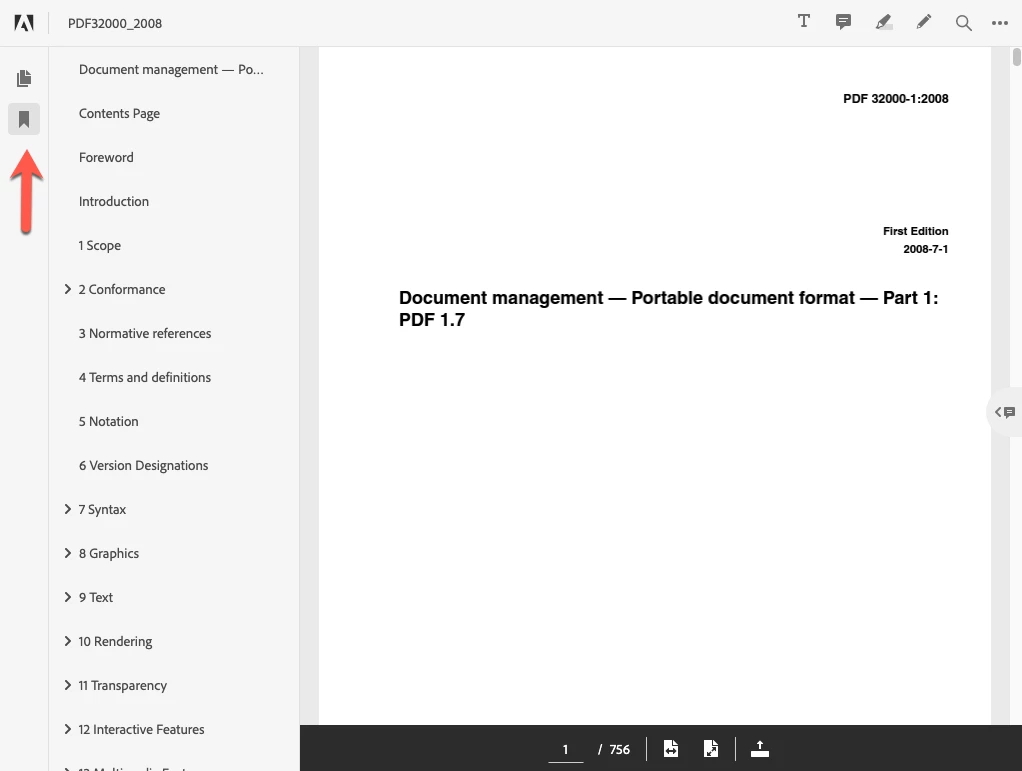This screenshot has width=1022, height=771.
Task: Jump to the Foreword bookmark
Action: 106,157
